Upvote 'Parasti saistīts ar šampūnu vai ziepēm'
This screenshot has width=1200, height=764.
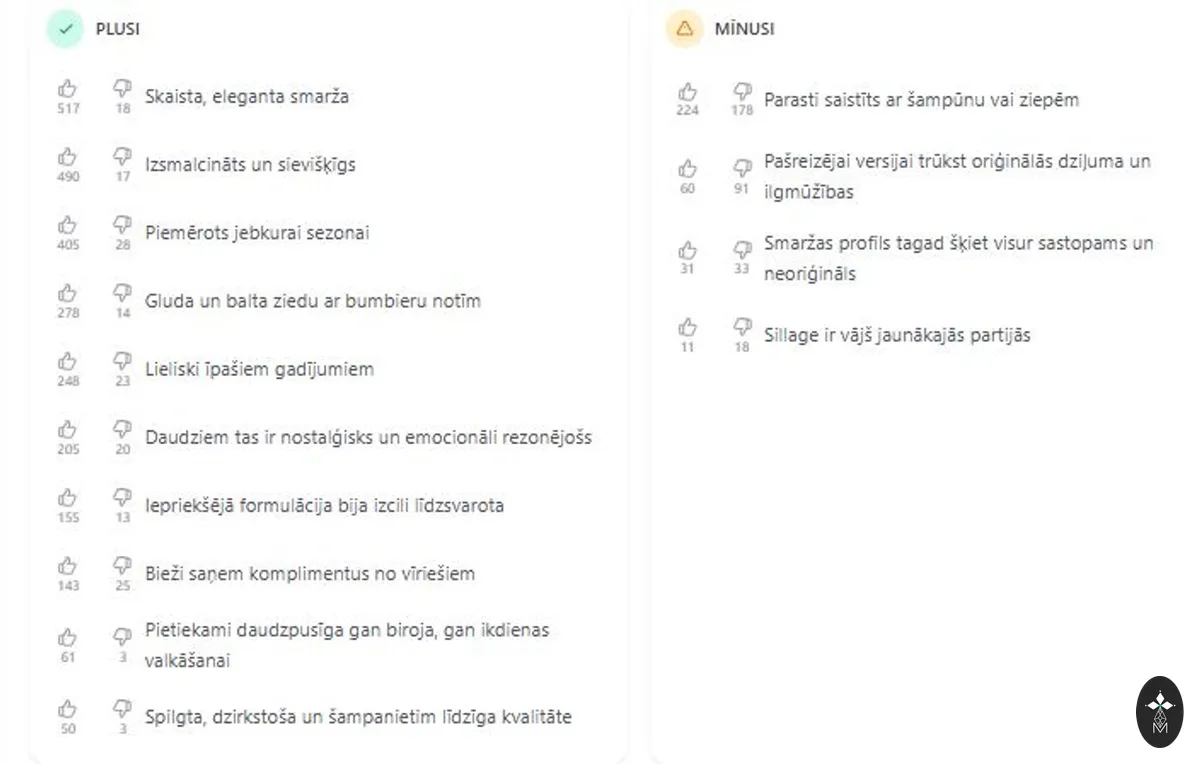(x=687, y=91)
